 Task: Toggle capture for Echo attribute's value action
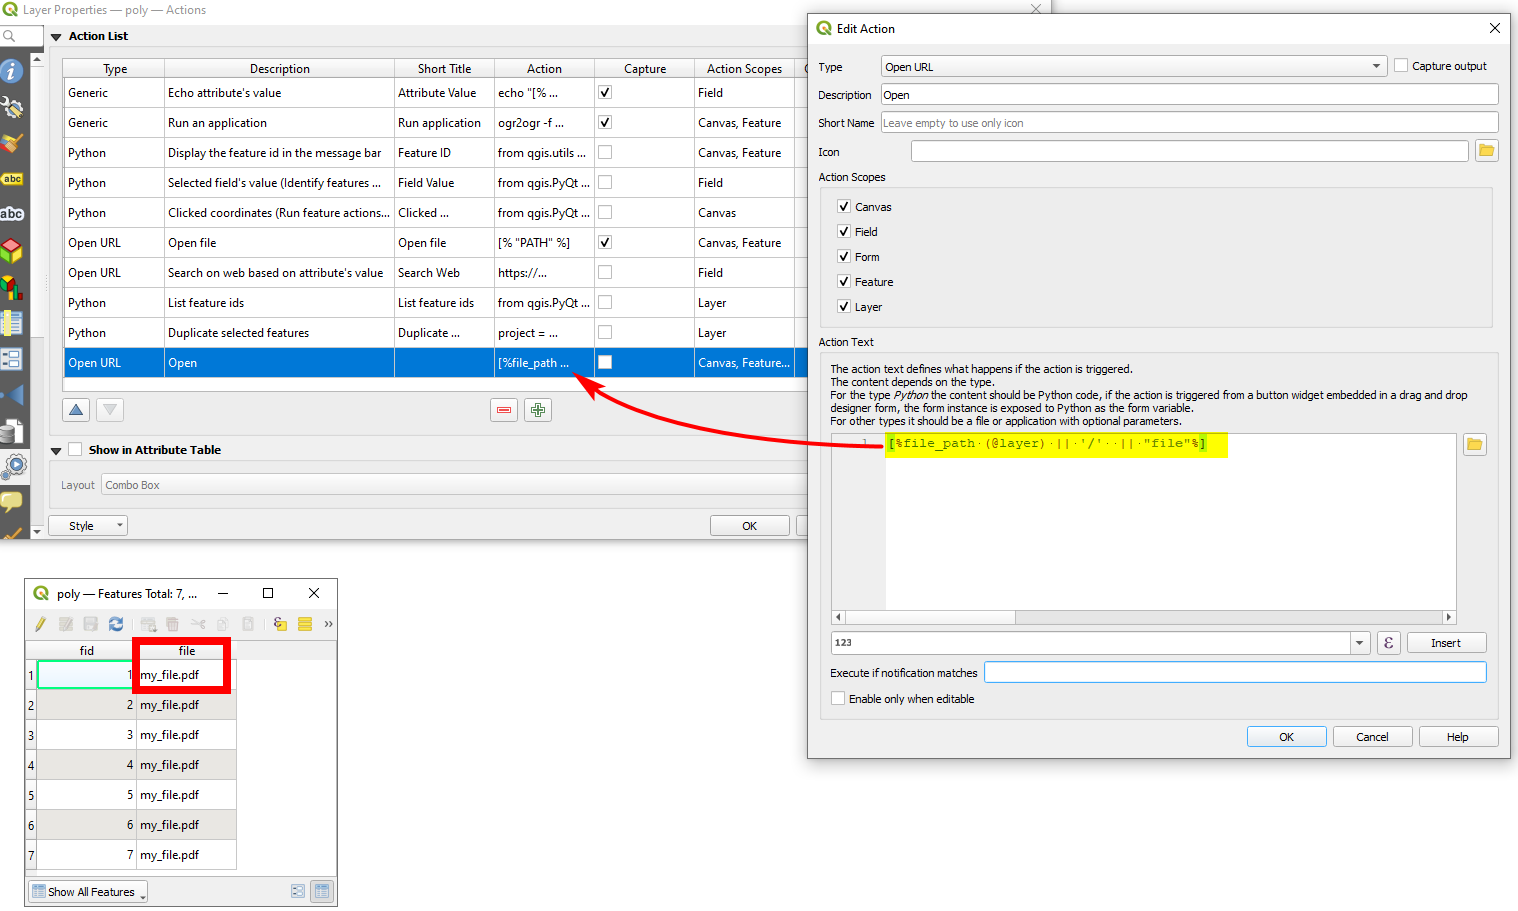tap(605, 92)
